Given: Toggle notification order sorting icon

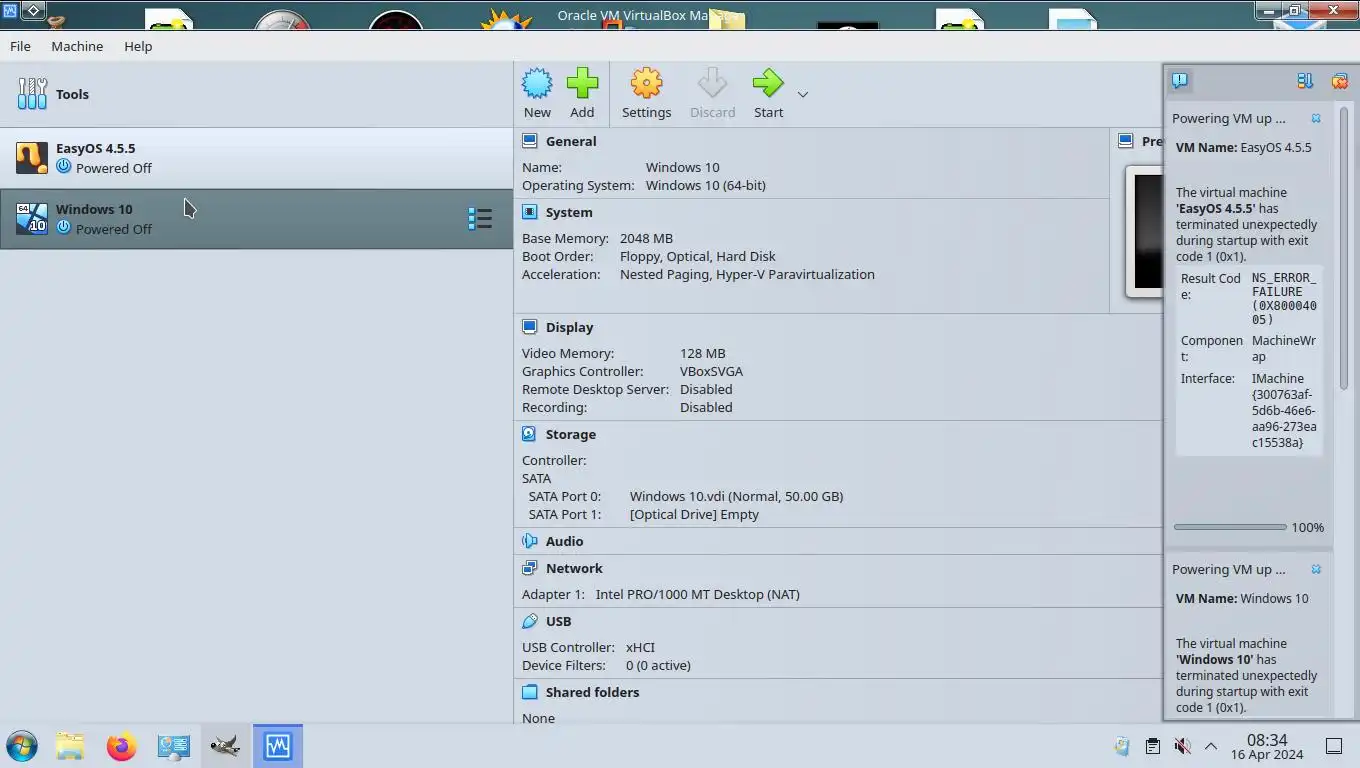Looking at the screenshot, I should click(1305, 81).
